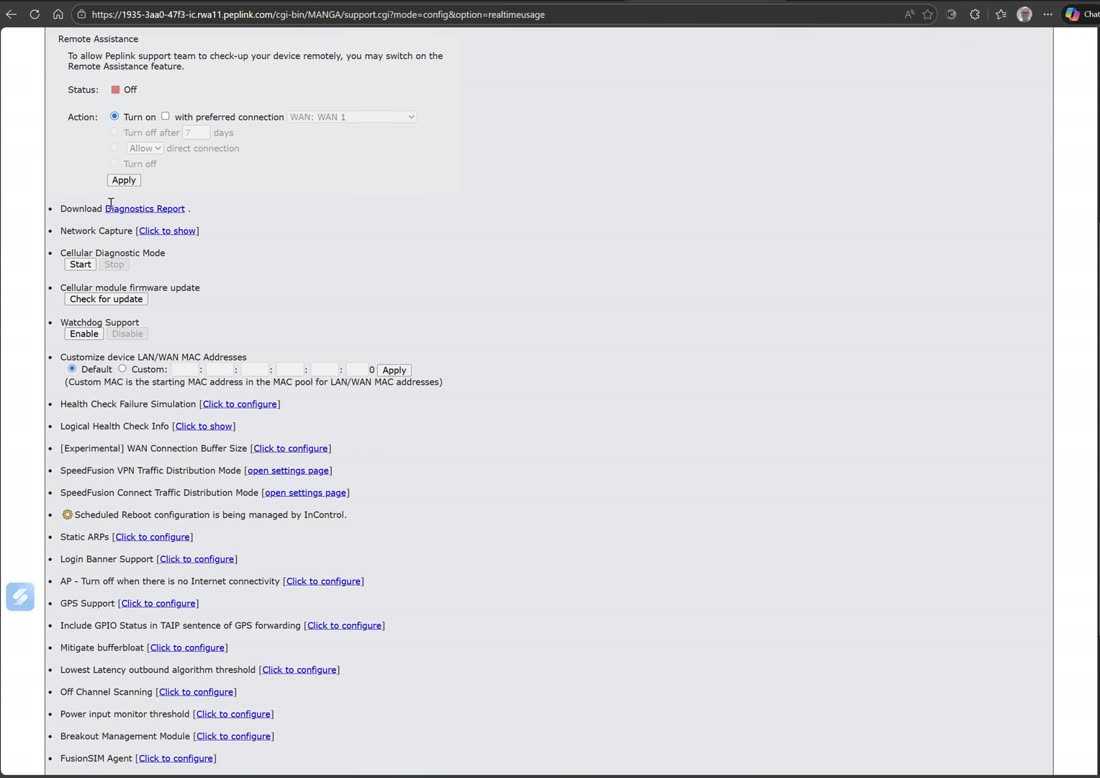Open the Allow direct connection dropdown
This screenshot has width=1100, height=778.
pos(145,148)
